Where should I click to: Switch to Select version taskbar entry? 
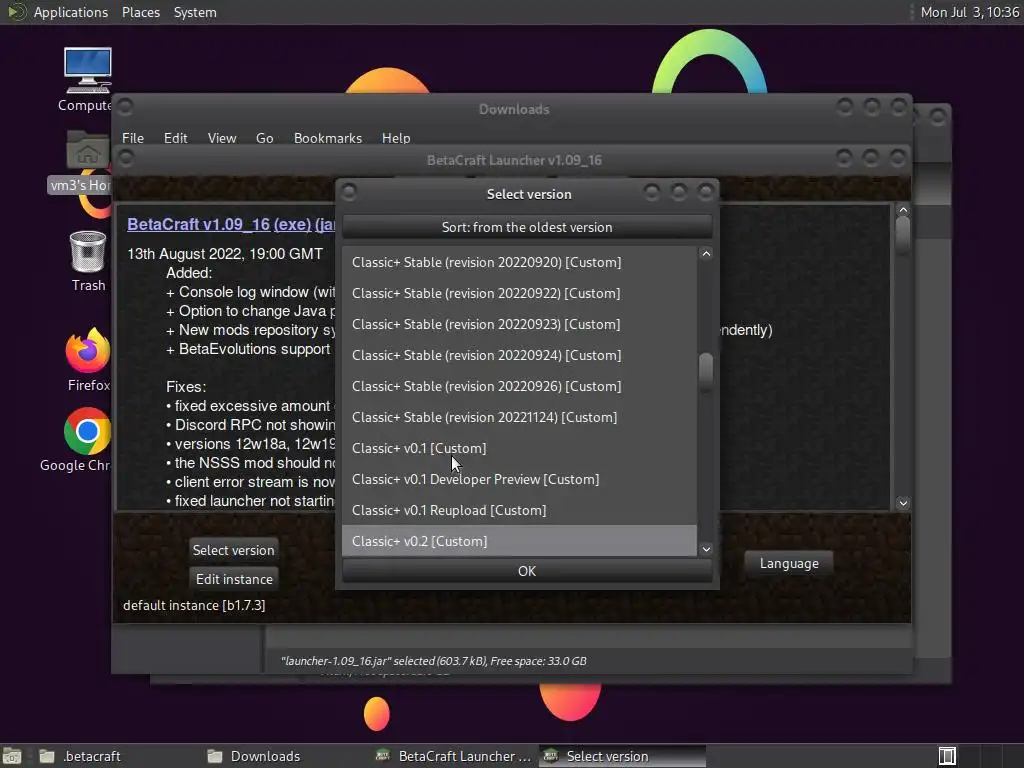tap(622, 756)
